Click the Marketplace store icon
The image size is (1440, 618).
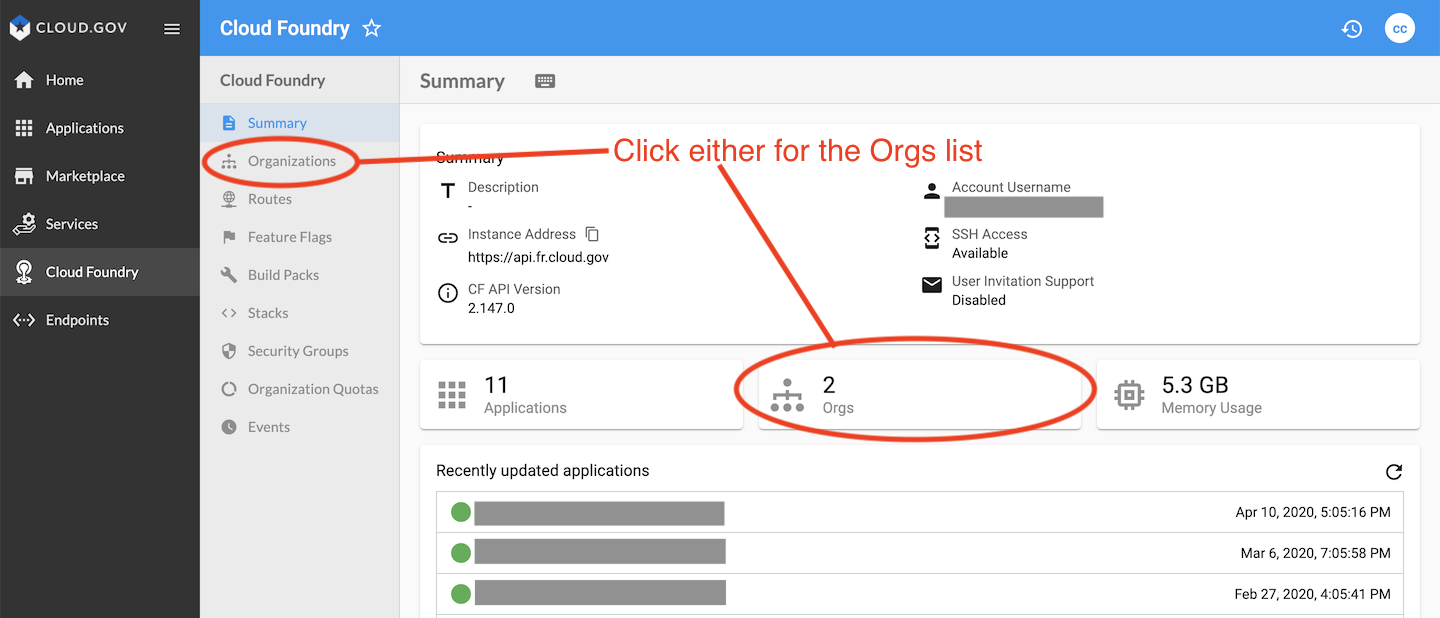(x=24, y=176)
